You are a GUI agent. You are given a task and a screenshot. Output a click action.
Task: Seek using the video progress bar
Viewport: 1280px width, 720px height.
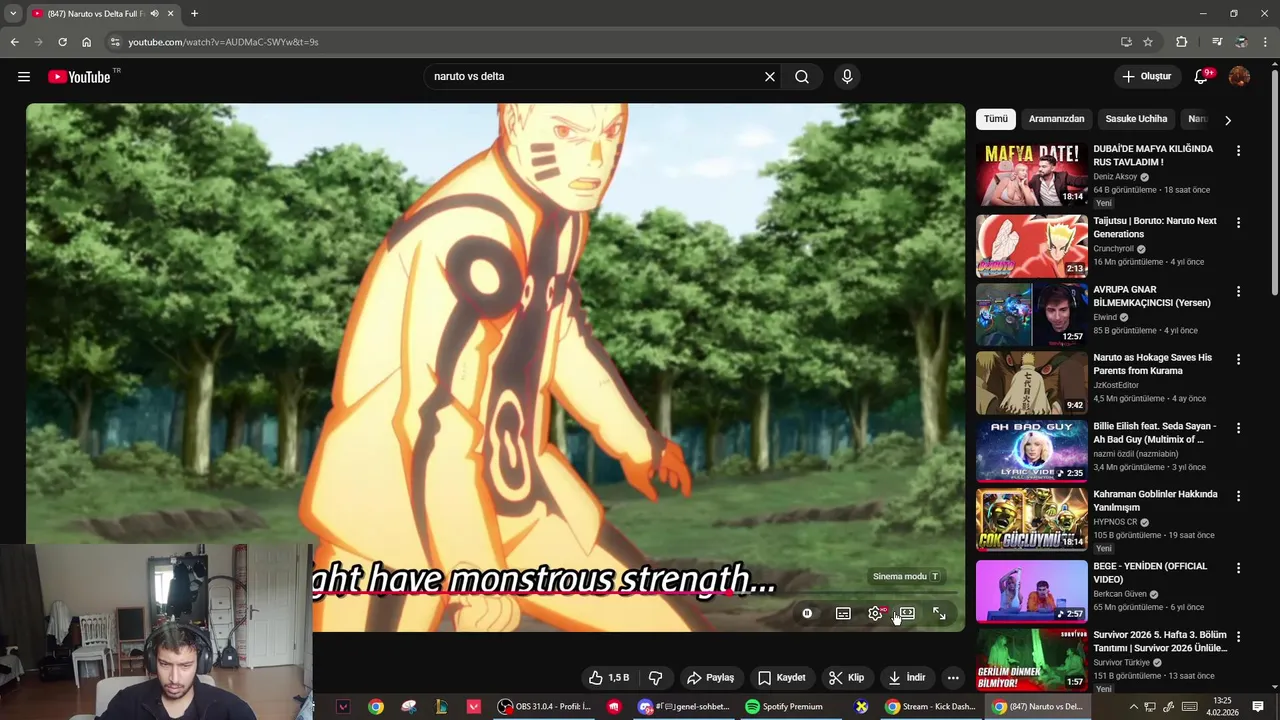click(x=635, y=594)
